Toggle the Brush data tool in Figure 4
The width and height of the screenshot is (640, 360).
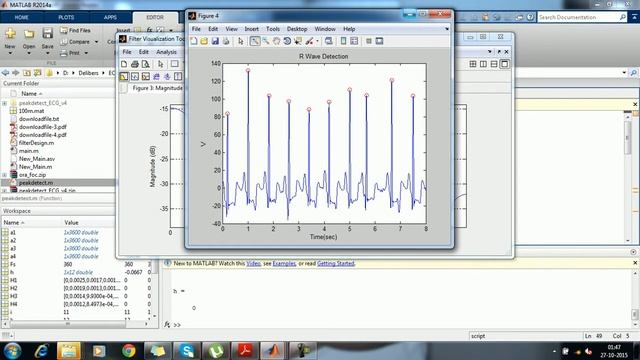[309, 41]
